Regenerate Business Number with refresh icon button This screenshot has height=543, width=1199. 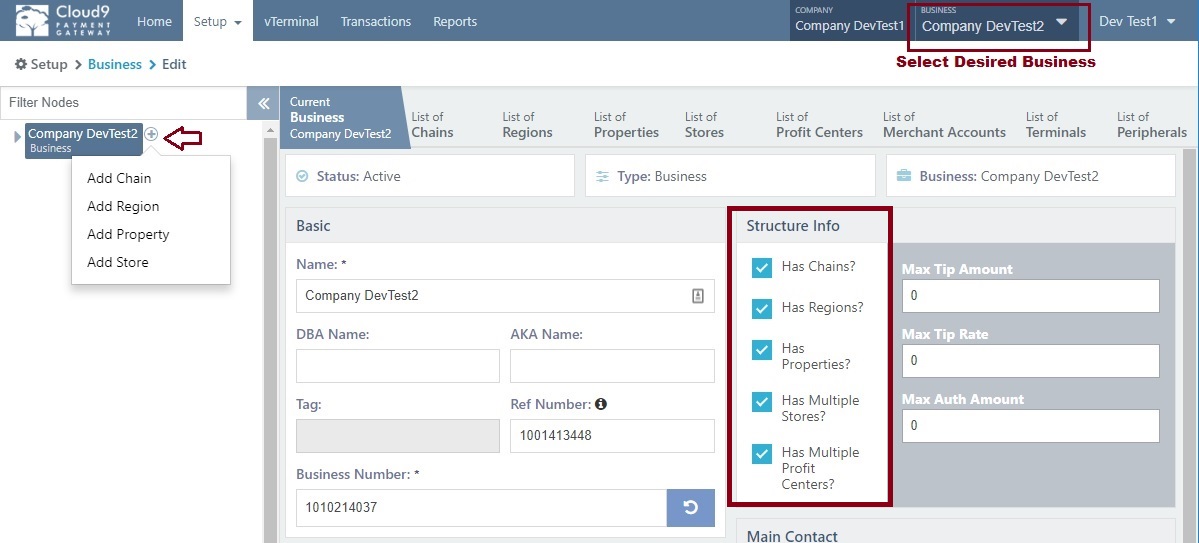[690, 508]
